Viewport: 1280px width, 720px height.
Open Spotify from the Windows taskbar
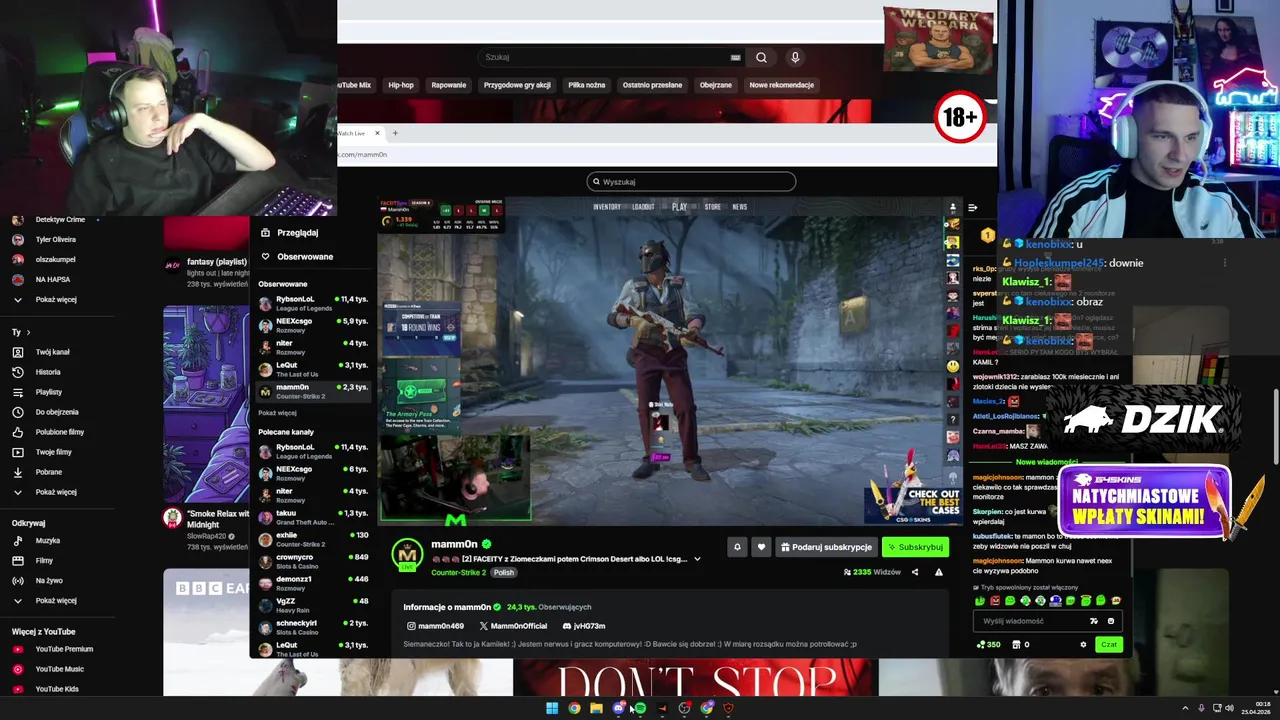coord(640,708)
